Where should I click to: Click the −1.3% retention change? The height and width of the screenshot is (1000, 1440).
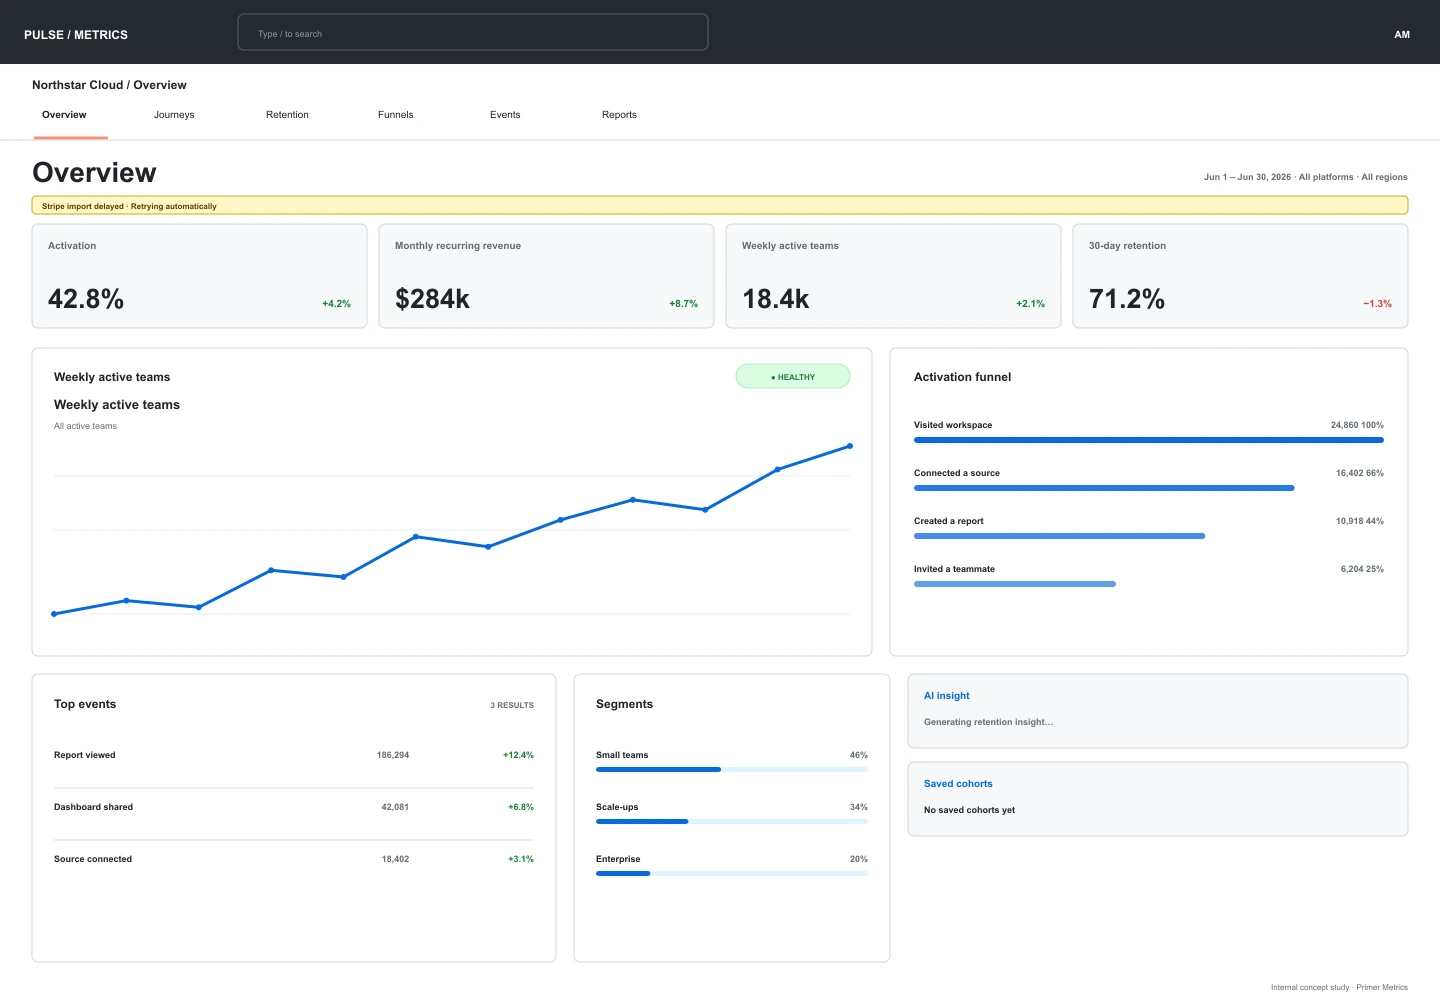[1377, 303]
